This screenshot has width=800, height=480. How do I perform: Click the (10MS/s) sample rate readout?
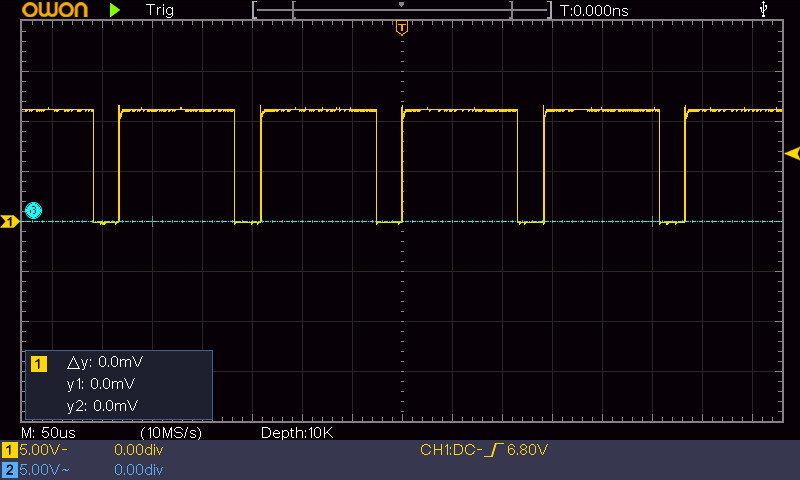(x=171, y=433)
